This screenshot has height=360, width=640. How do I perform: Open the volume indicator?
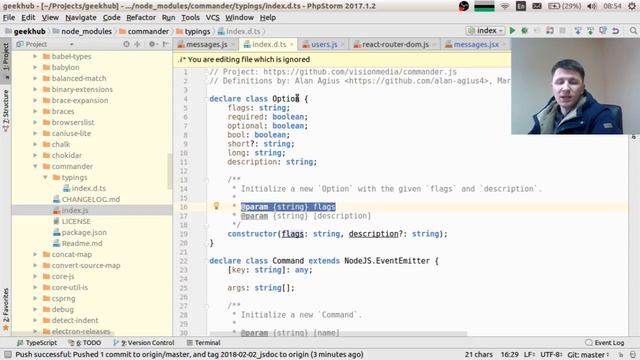591,6
